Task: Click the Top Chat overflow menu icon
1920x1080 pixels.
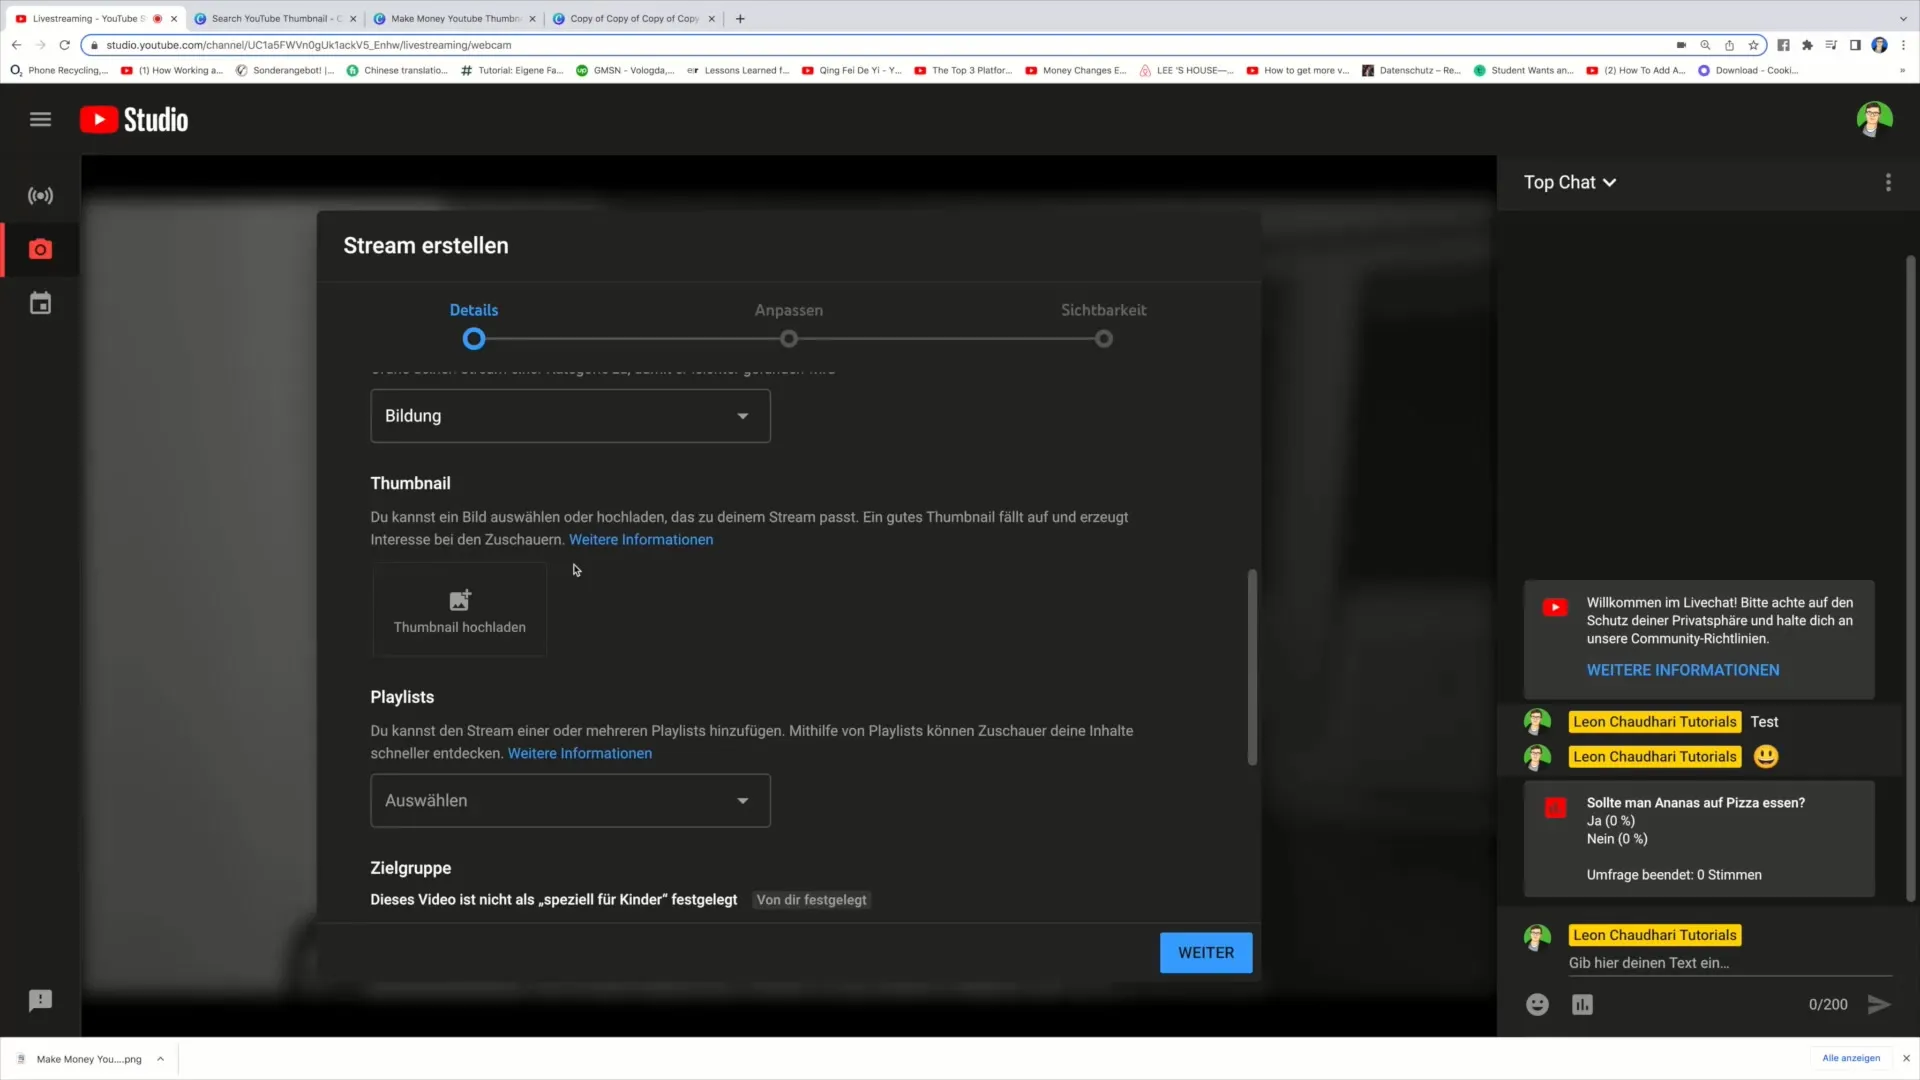Action: 1888,182
